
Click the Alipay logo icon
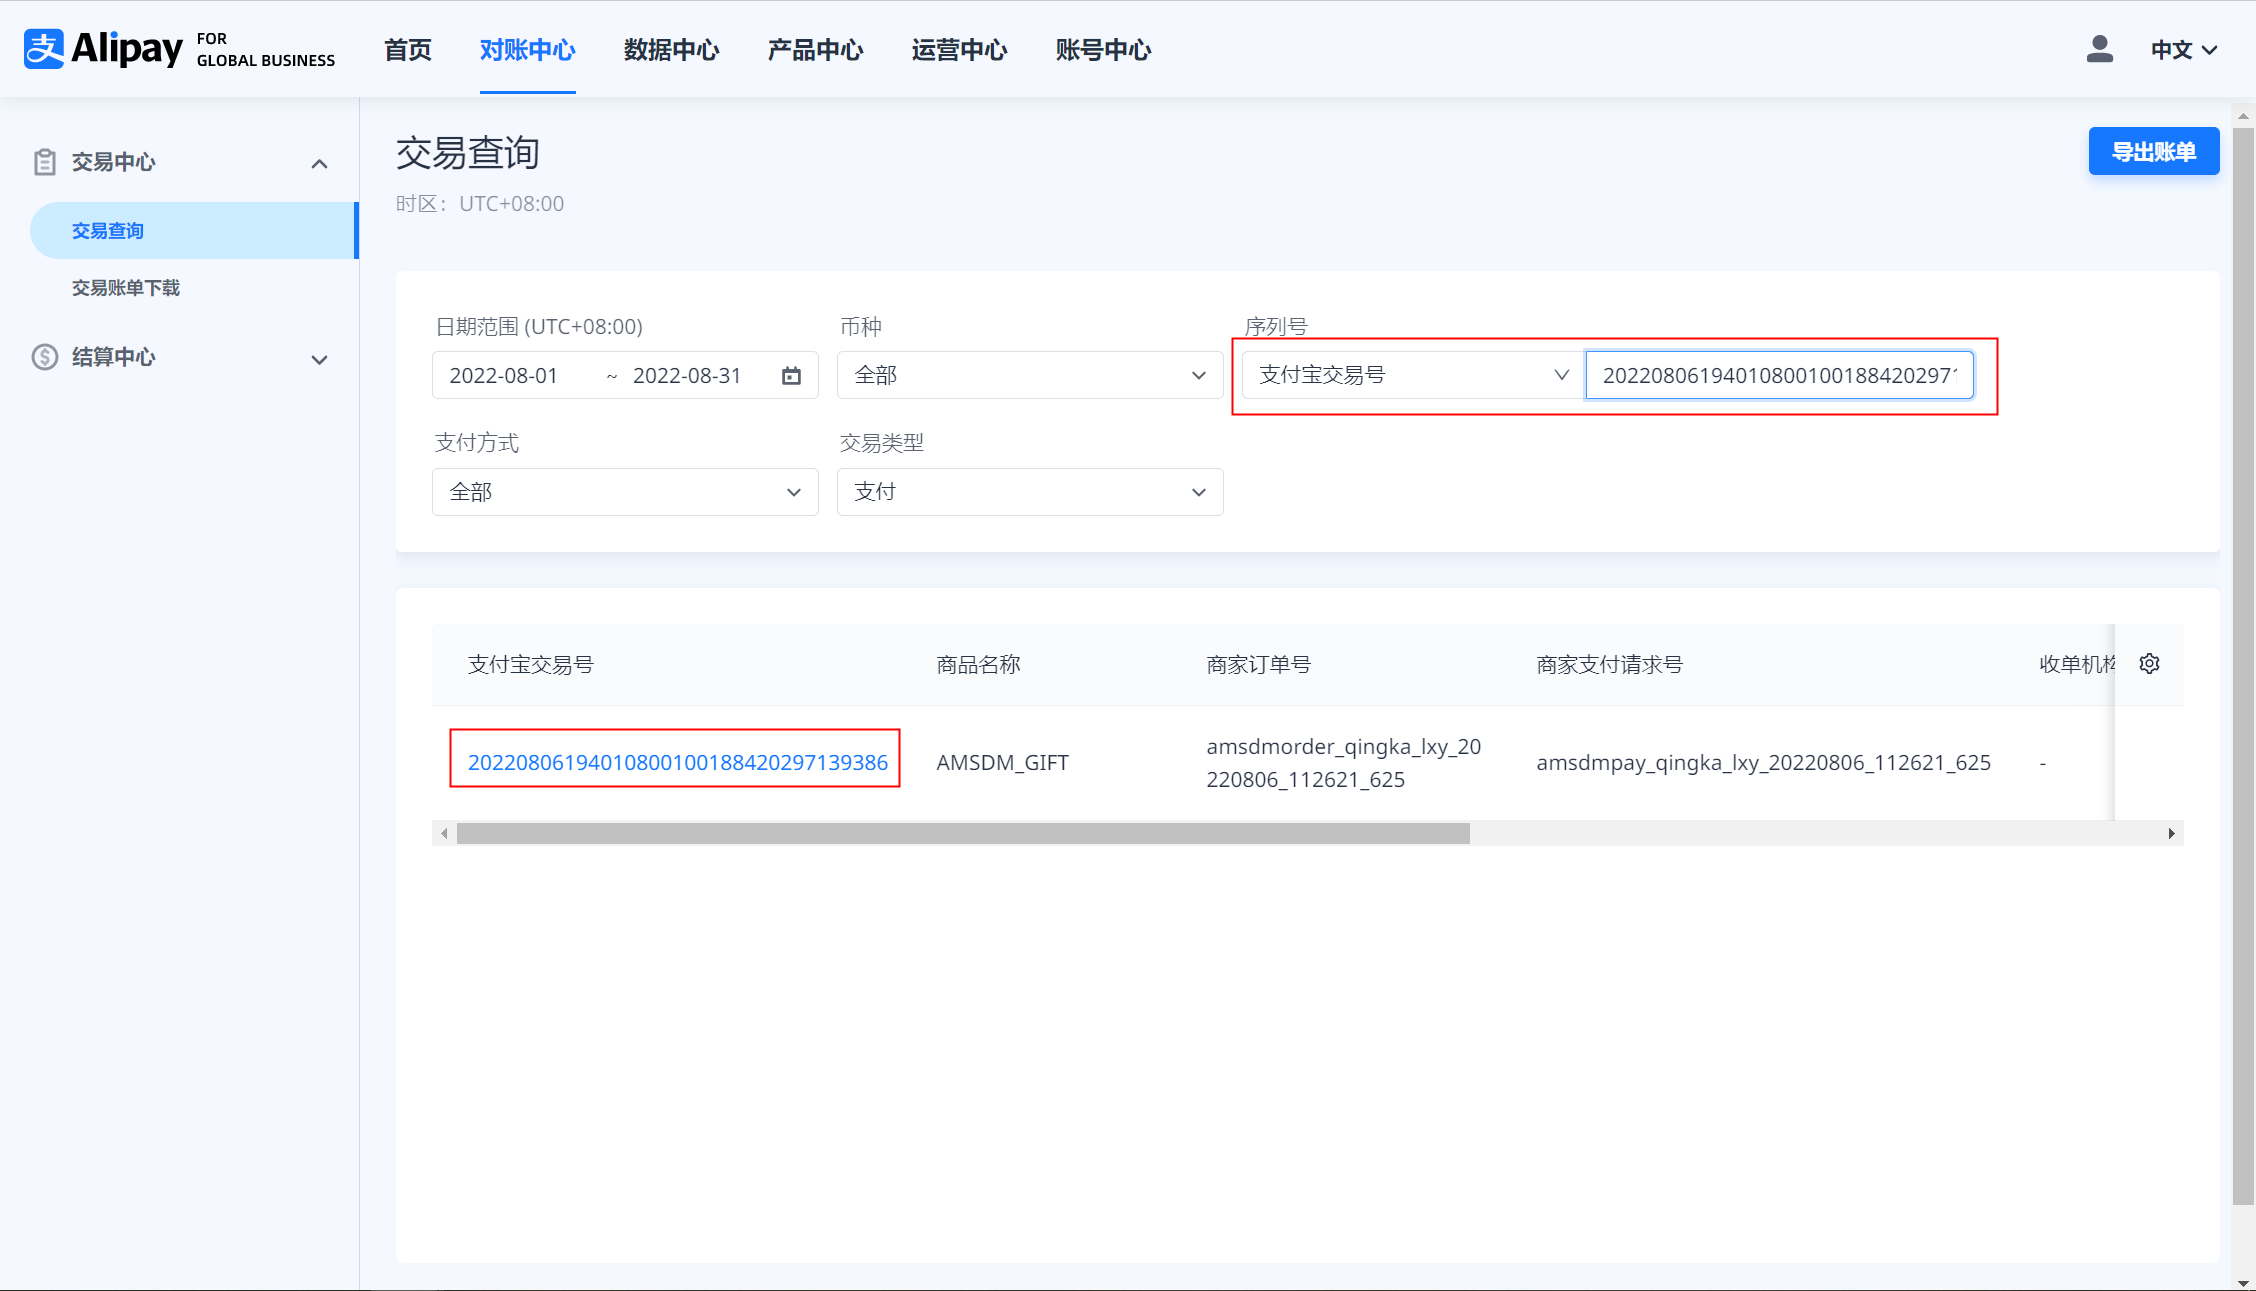44,49
